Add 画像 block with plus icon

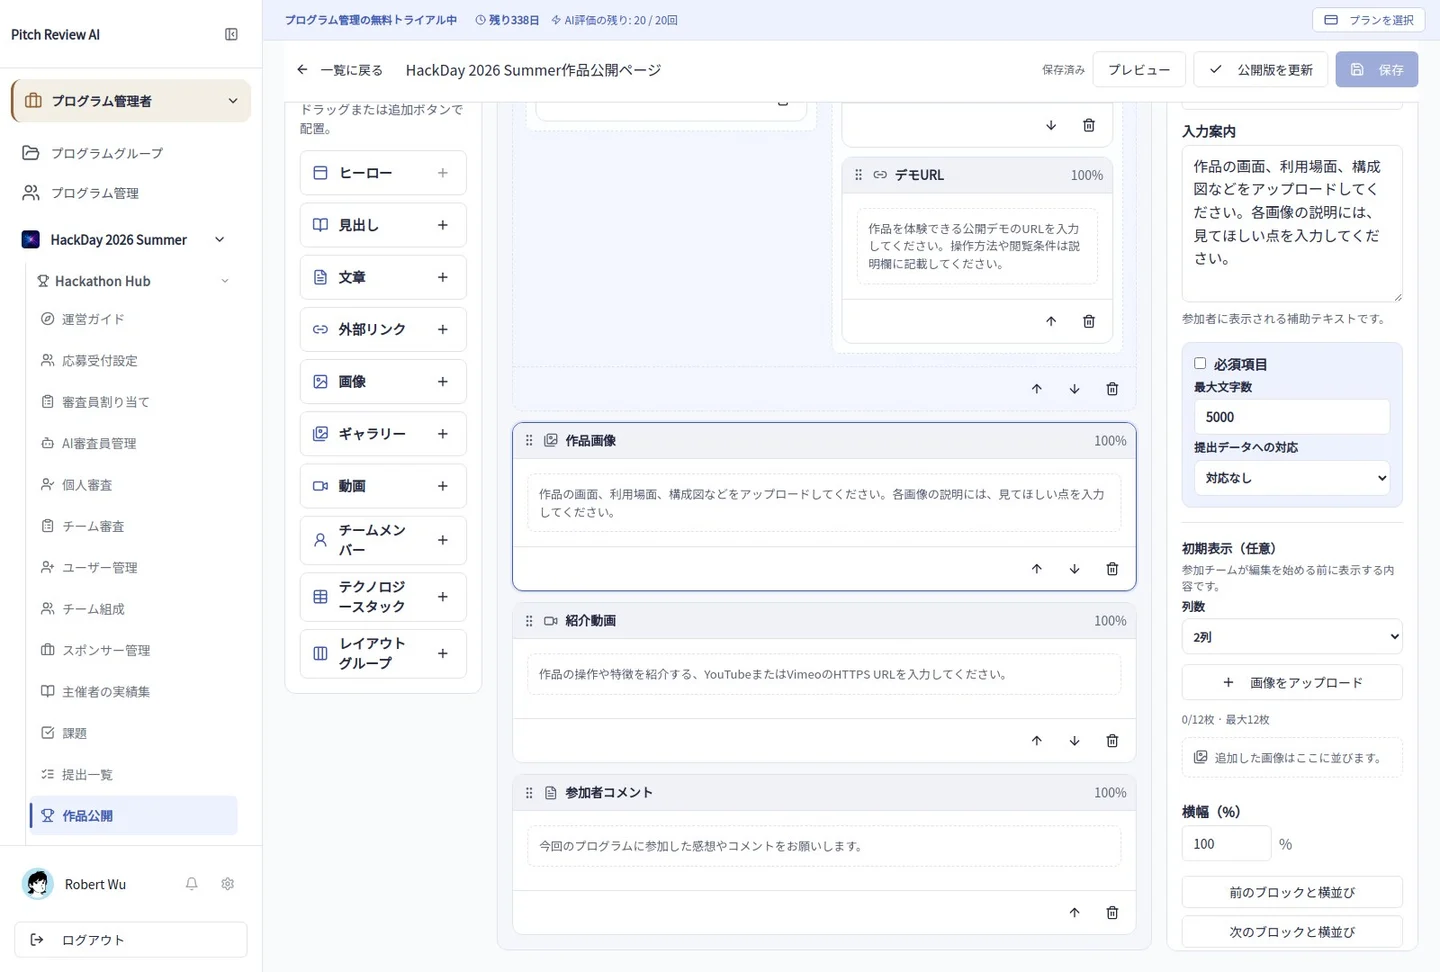[442, 381]
